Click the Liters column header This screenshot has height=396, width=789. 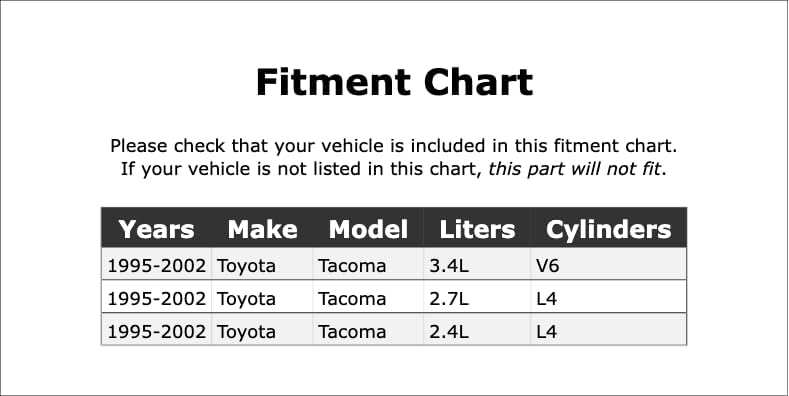coord(477,229)
